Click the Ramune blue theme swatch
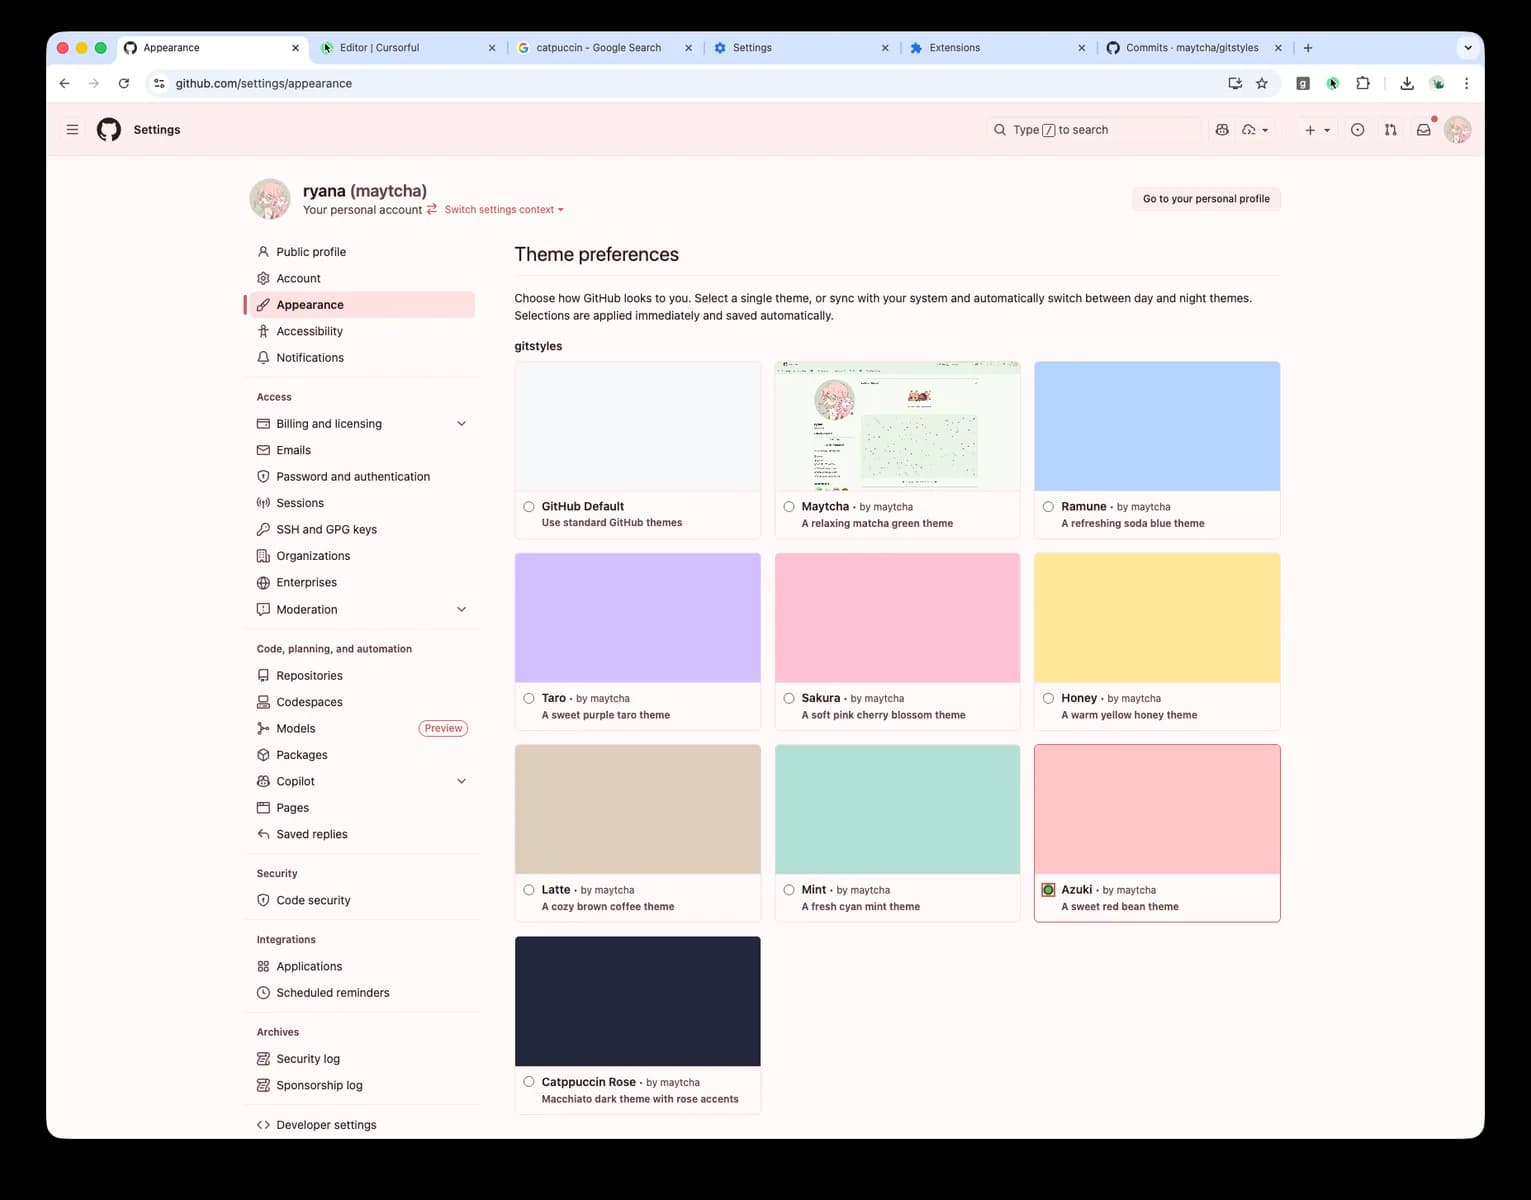 click(x=1157, y=427)
